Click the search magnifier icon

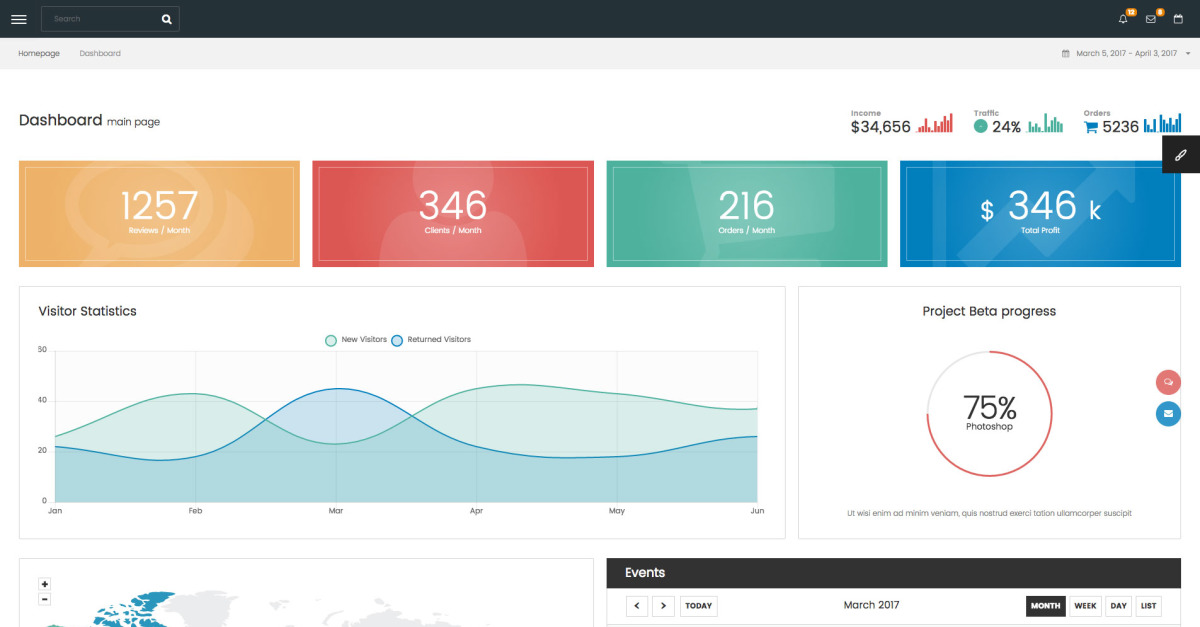click(x=166, y=19)
